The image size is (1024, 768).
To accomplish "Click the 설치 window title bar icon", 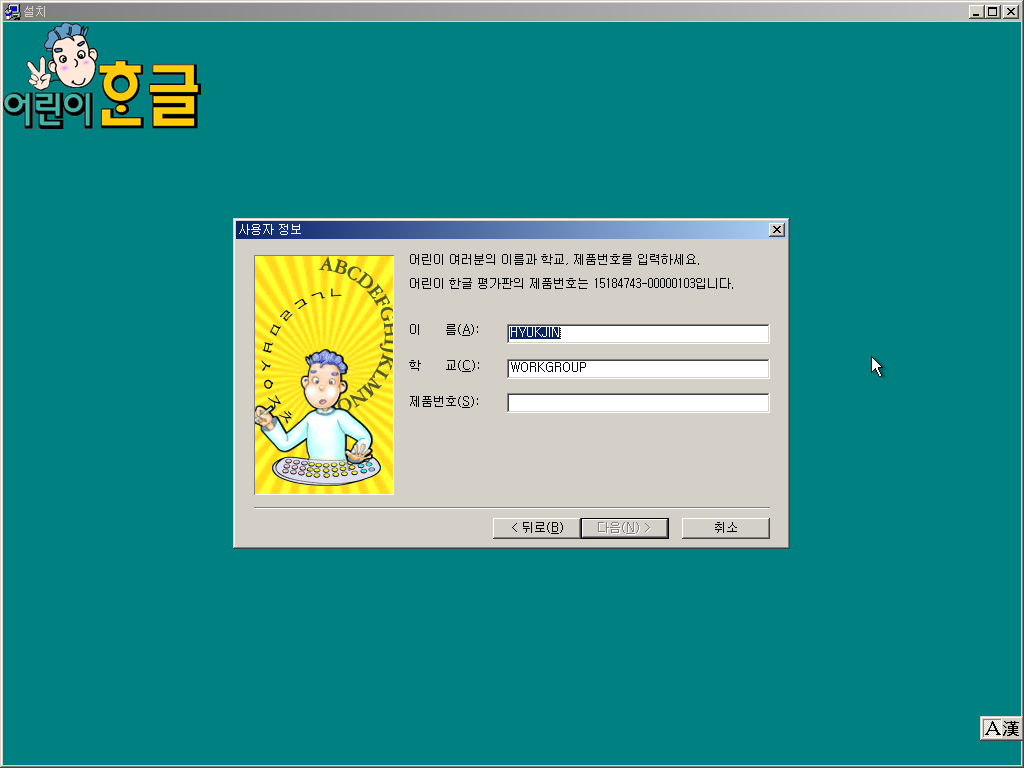I will (12, 11).
